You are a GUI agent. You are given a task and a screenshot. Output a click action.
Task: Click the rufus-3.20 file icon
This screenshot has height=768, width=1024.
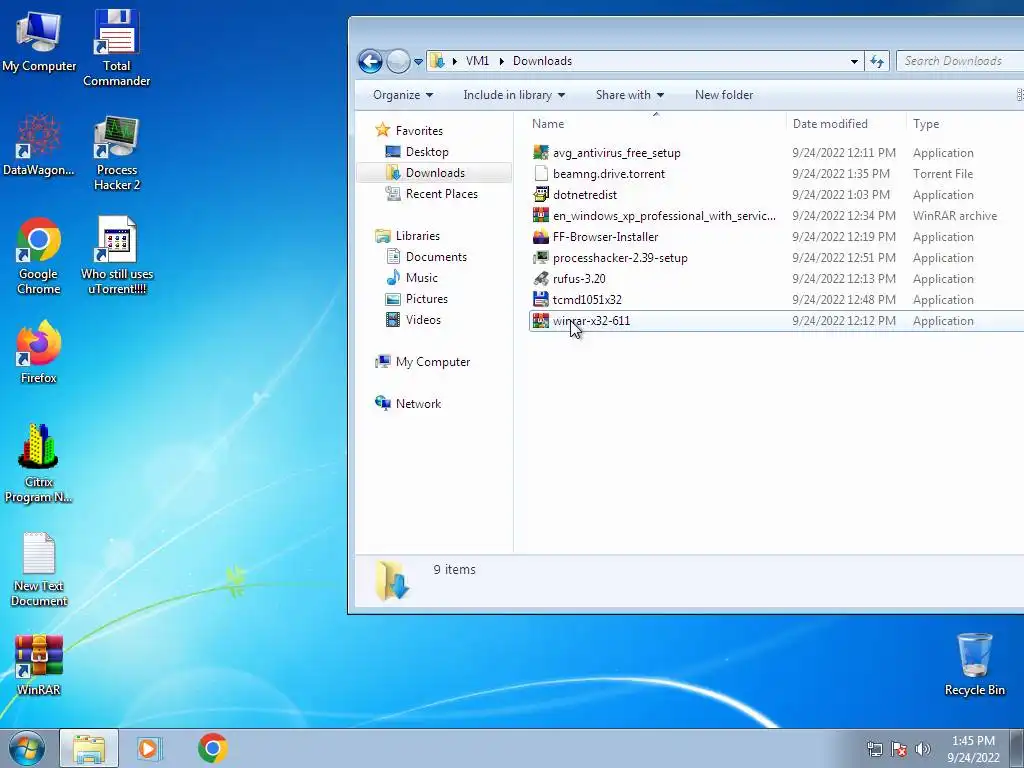541,279
